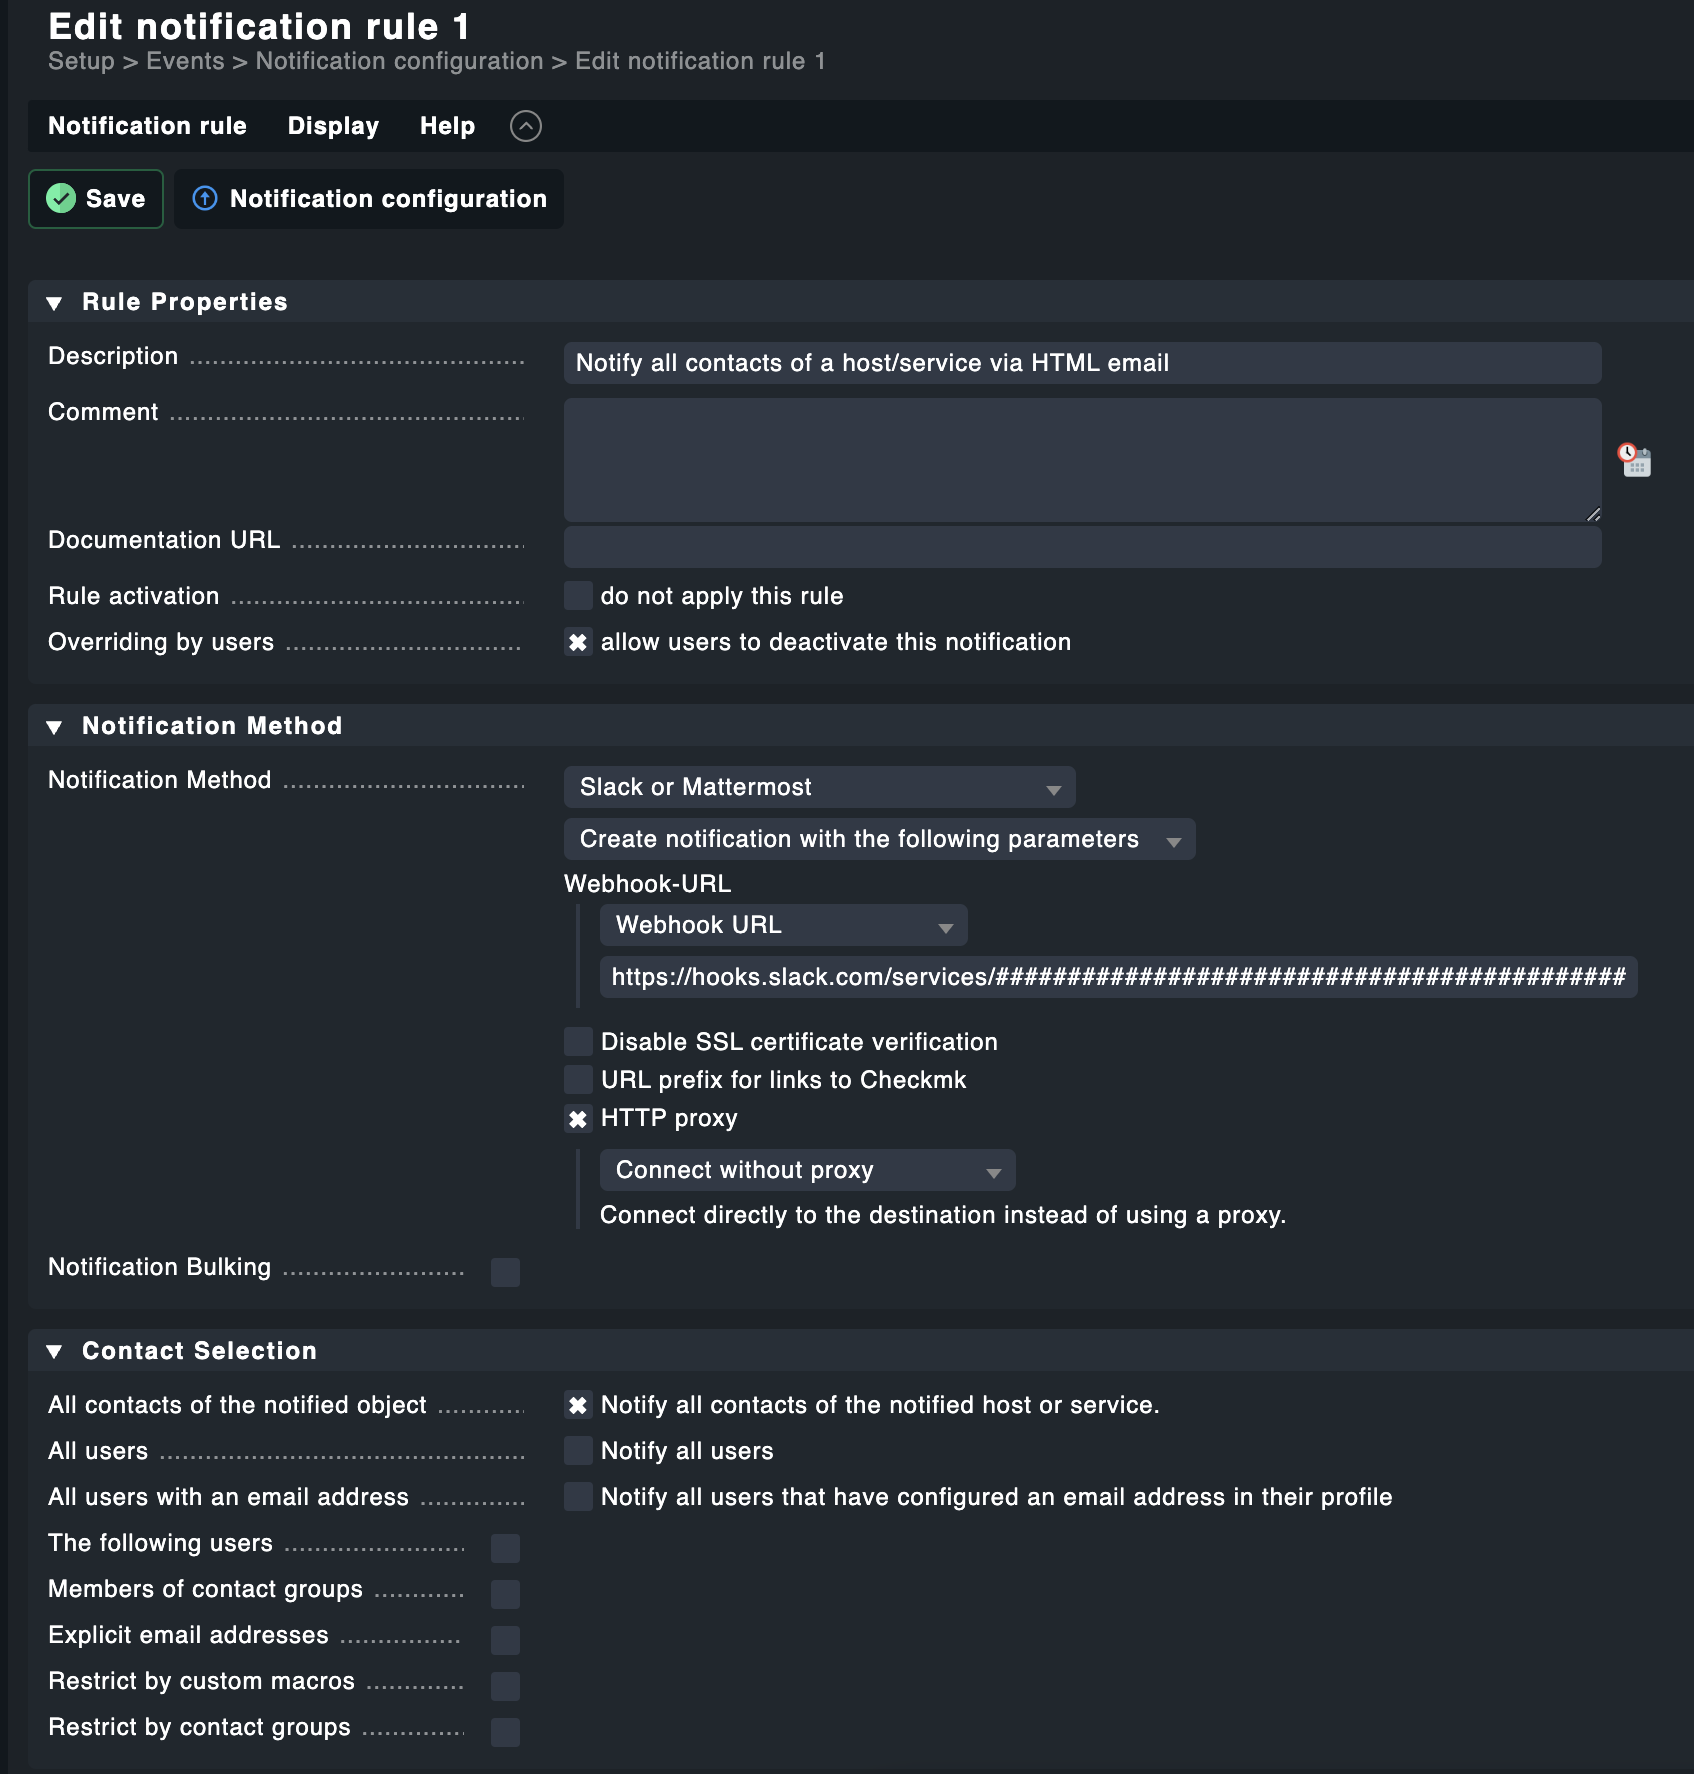Uncheck allow users to deactivate this notification
This screenshot has height=1774, width=1694.
(x=578, y=642)
